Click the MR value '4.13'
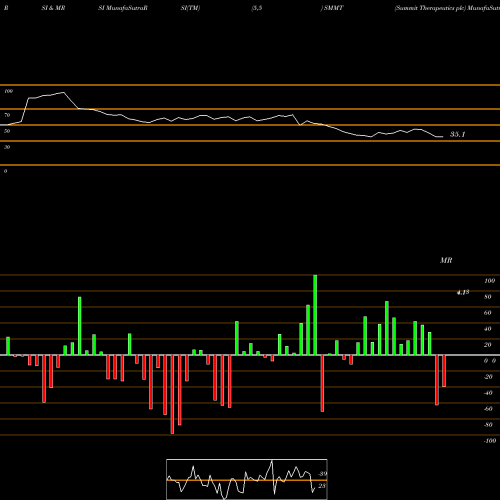Screen dimensions: 500x500 (463, 292)
